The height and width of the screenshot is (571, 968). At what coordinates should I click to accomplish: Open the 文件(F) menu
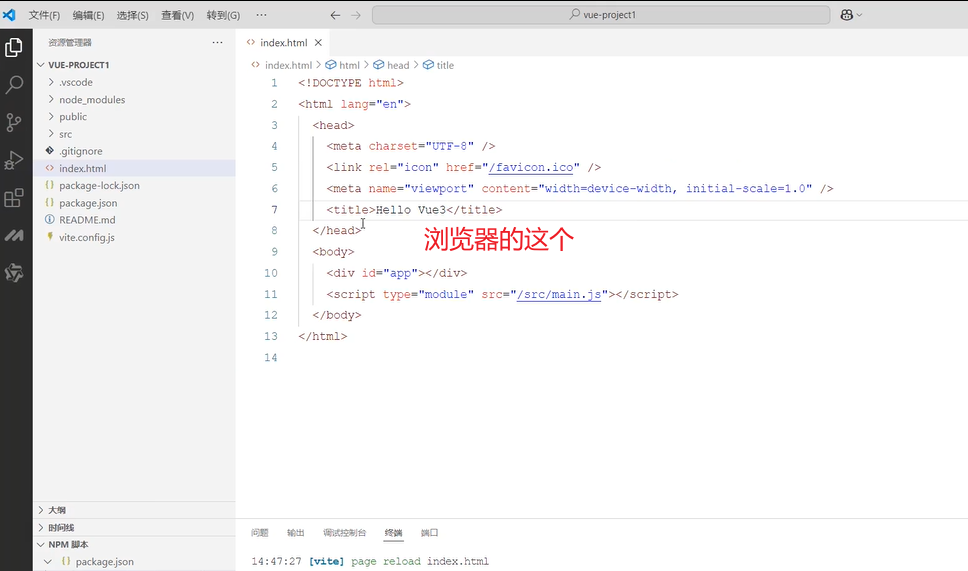click(x=44, y=15)
